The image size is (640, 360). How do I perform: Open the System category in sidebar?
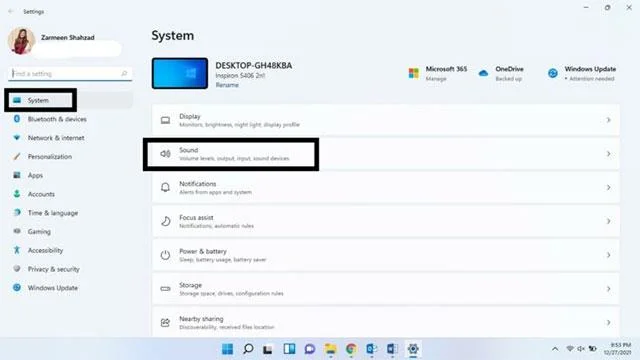click(x=70, y=100)
